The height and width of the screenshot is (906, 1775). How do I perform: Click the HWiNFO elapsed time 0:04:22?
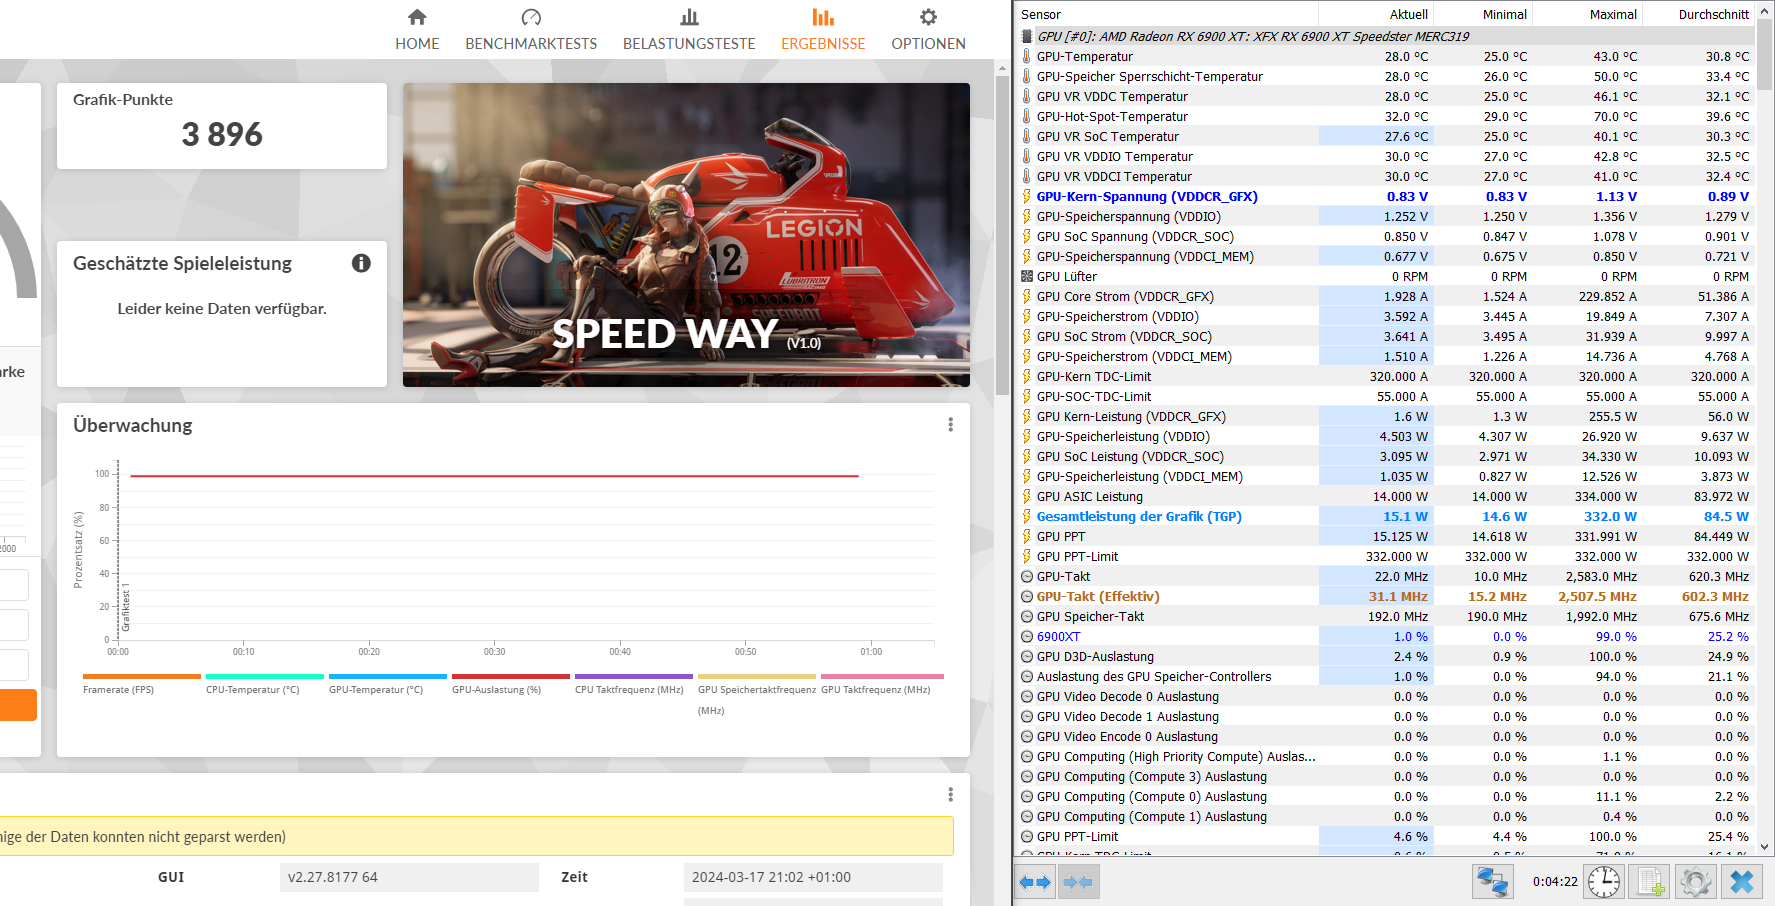pyautogui.click(x=1555, y=882)
